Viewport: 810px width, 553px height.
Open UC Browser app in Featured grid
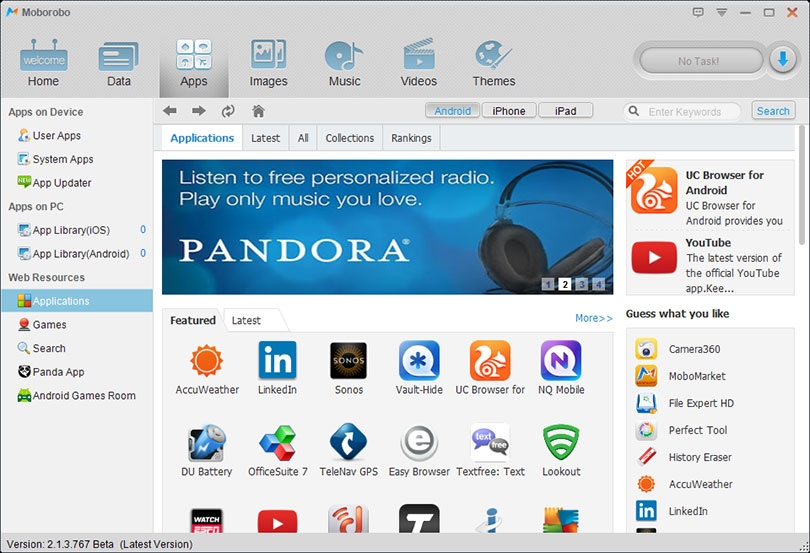click(490, 368)
